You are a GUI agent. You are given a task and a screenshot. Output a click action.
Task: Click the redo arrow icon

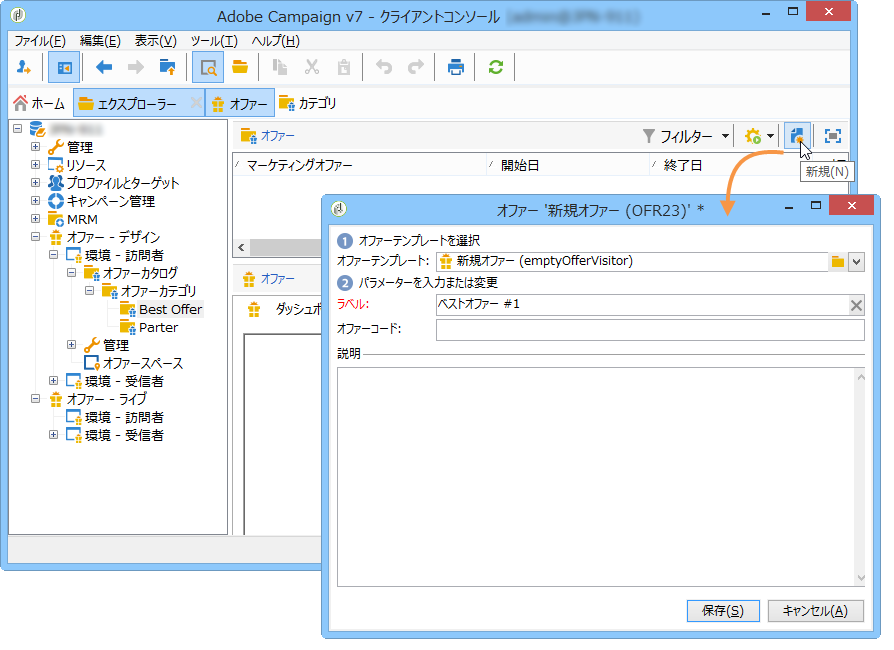[x=416, y=67]
